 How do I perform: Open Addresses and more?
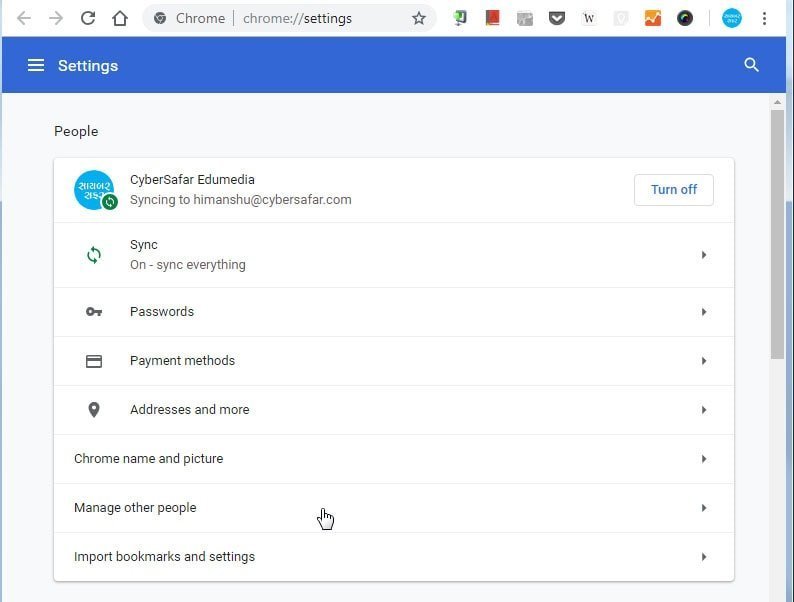coord(394,410)
